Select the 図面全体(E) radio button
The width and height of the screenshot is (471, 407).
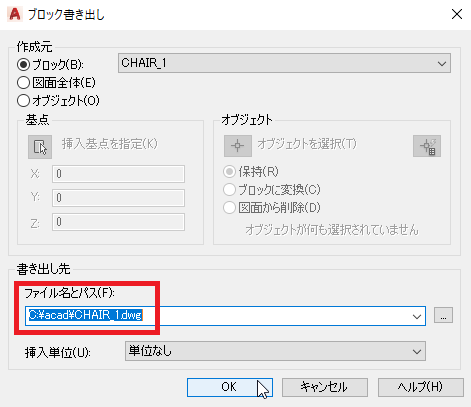pyautogui.click(x=23, y=82)
